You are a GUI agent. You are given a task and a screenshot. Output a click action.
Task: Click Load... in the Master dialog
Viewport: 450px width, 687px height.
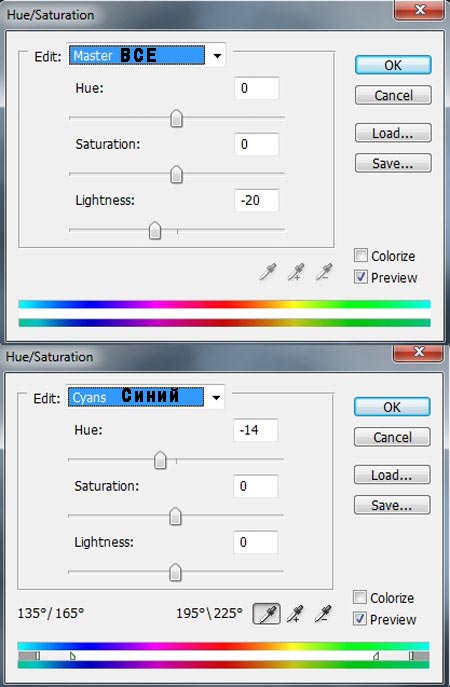pyautogui.click(x=393, y=133)
